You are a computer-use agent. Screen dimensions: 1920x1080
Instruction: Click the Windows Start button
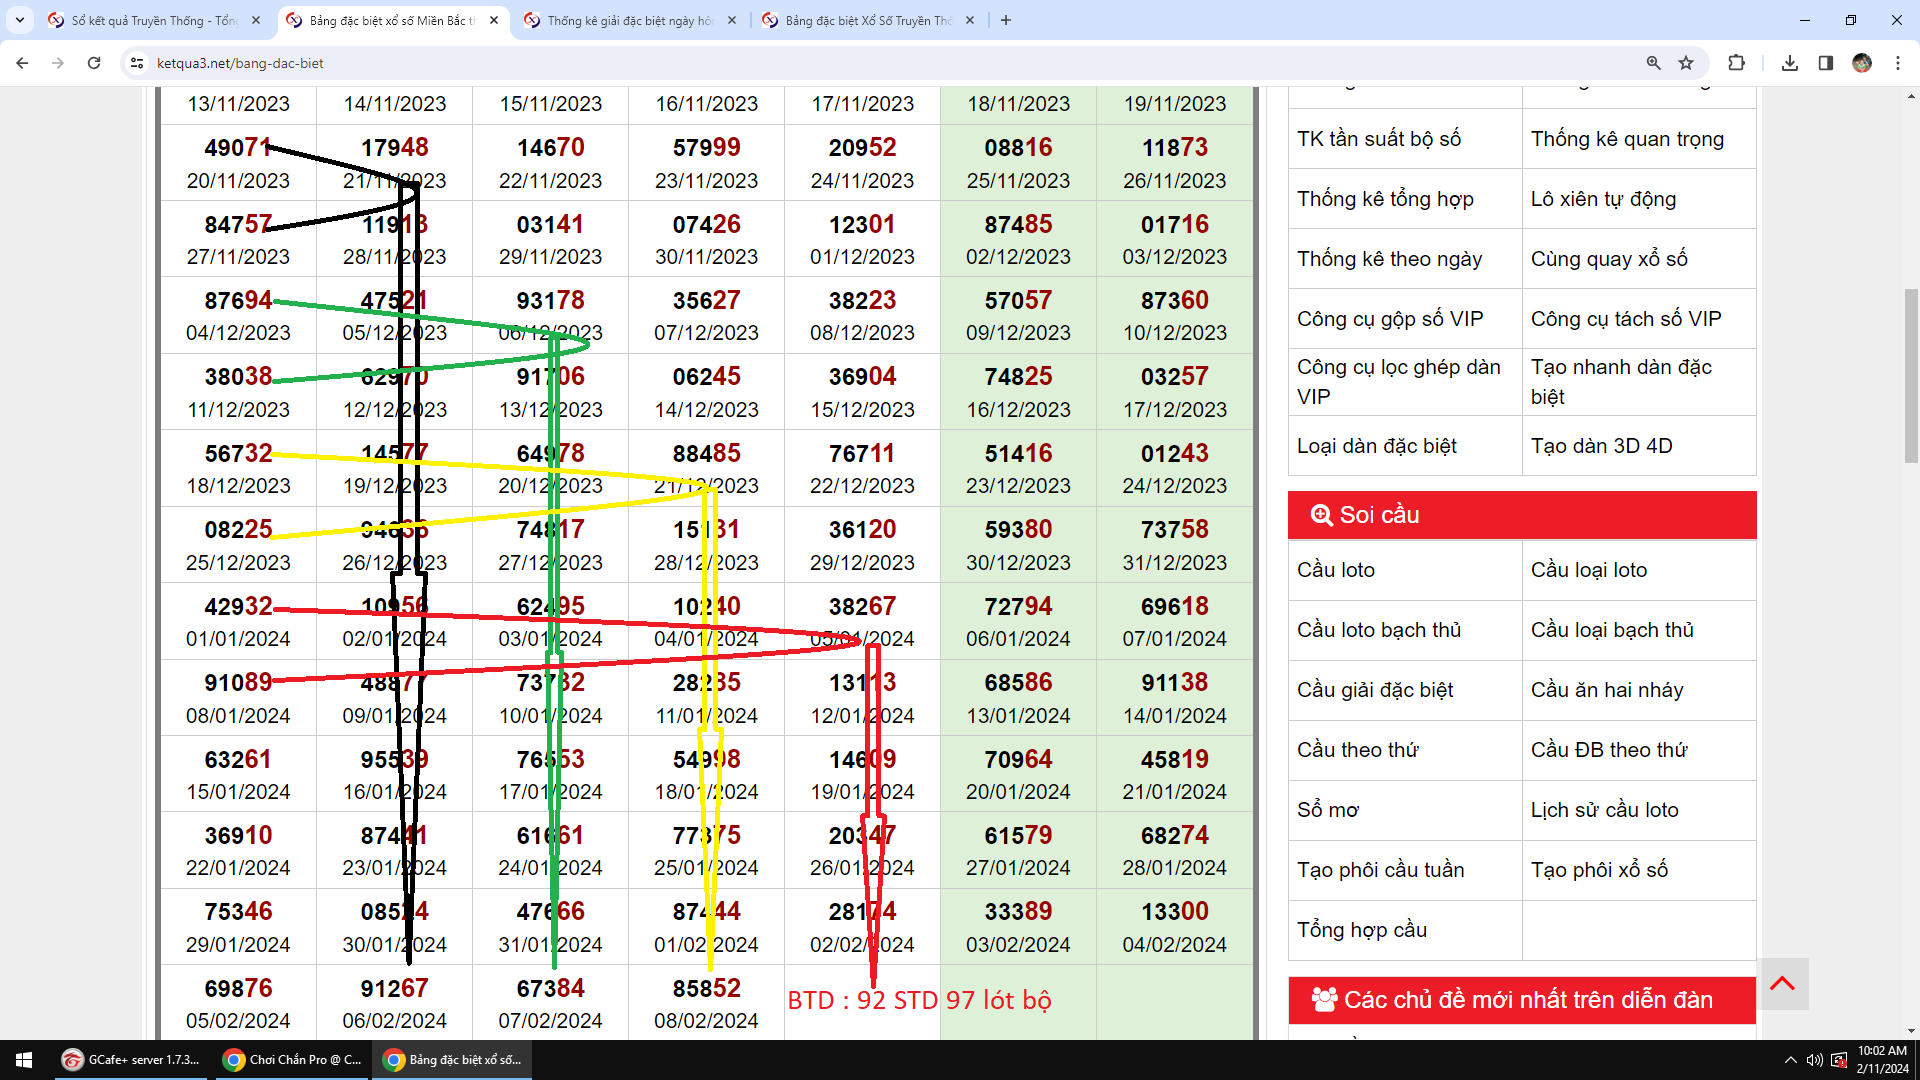point(24,1060)
